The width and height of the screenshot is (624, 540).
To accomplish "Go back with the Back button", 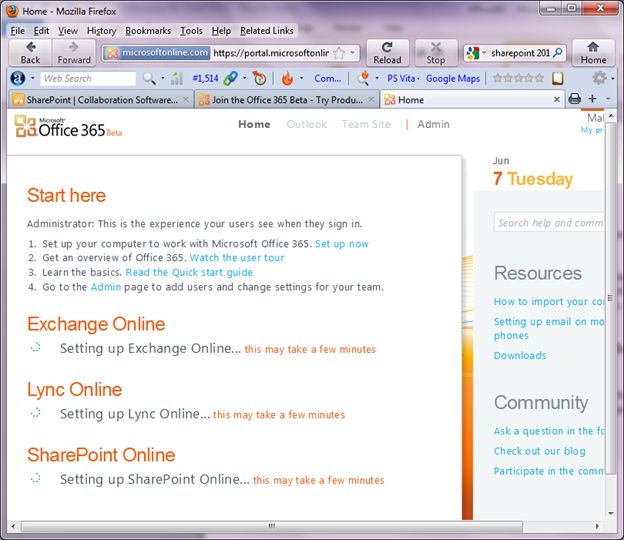I will 30,53.
